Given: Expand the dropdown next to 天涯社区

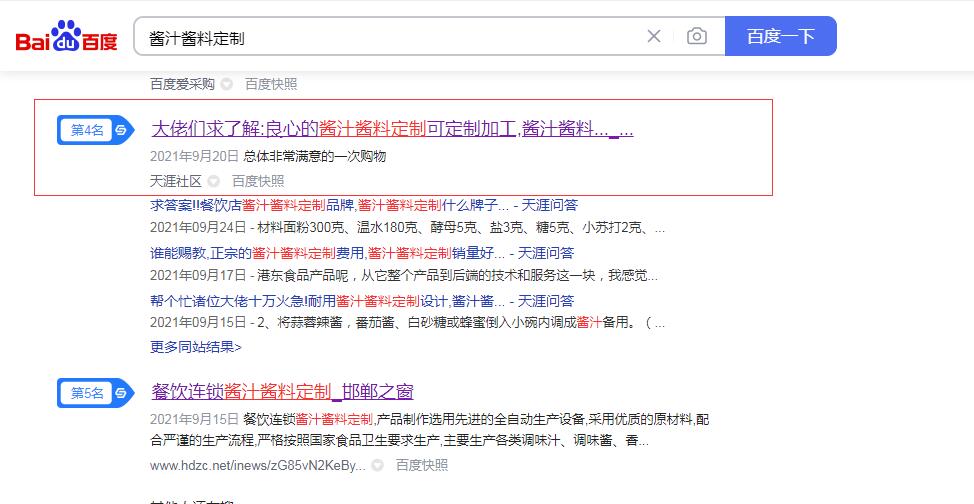Looking at the screenshot, I should pyautogui.click(x=214, y=181).
